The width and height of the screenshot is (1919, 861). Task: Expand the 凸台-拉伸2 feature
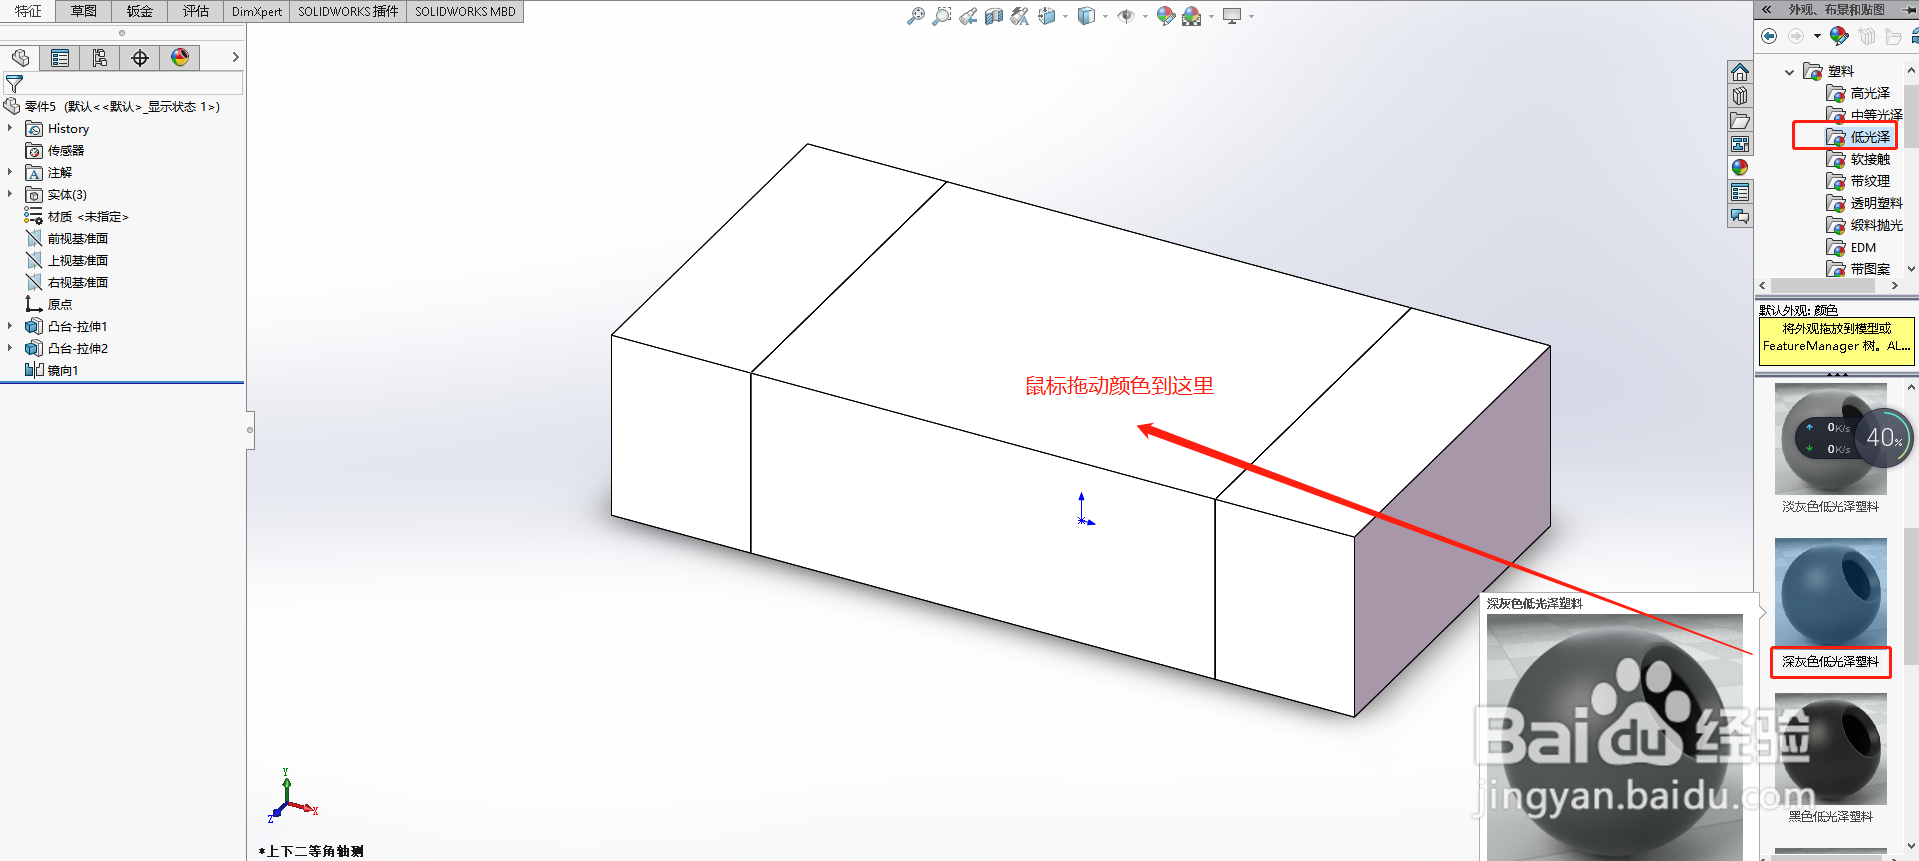[x=10, y=348]
